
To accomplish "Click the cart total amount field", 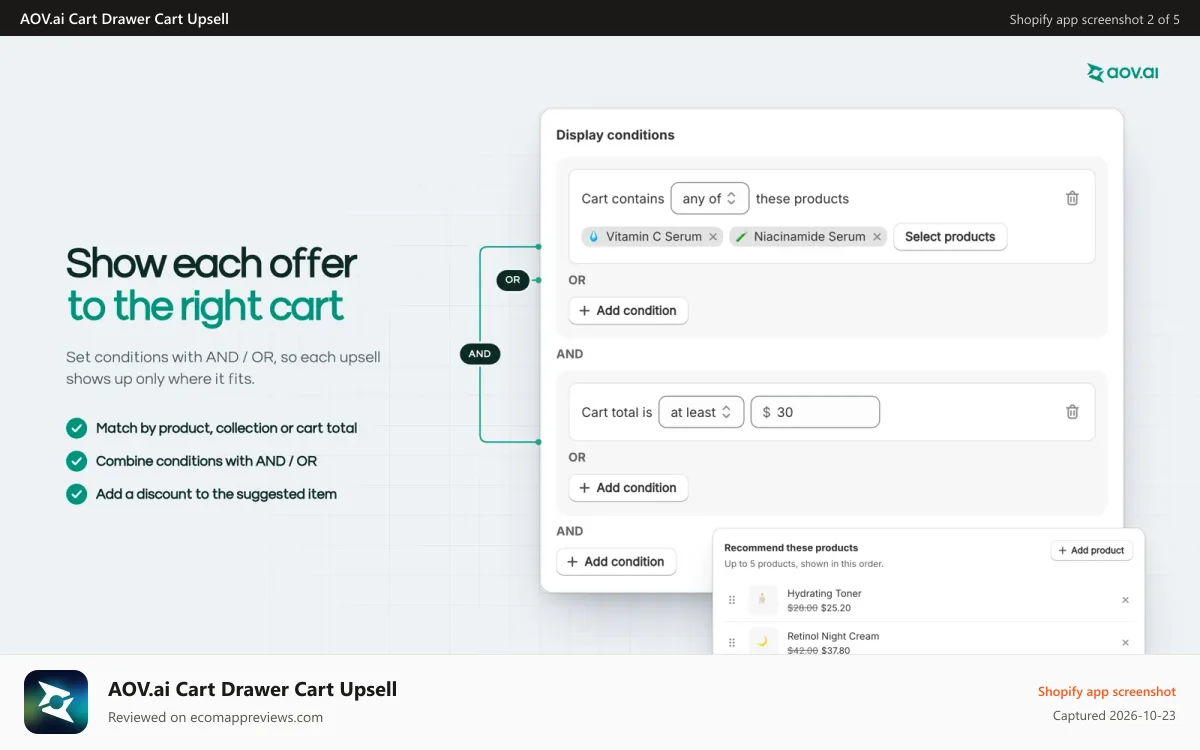I will (x=815, y=412).
